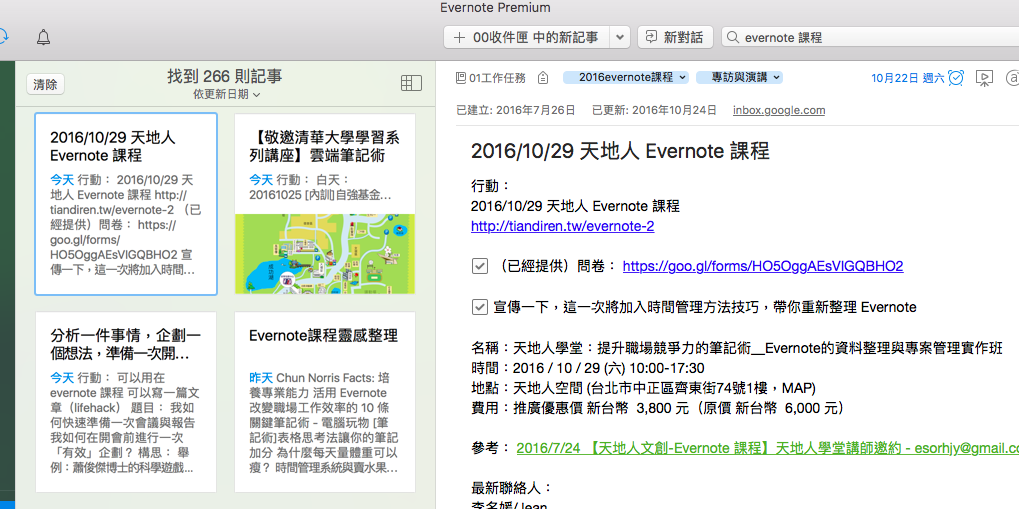Image resolution: width=1019 pixels, height=509 pixels.
Task: Click the sync arrows icon
Action: [x=3, y=36]
